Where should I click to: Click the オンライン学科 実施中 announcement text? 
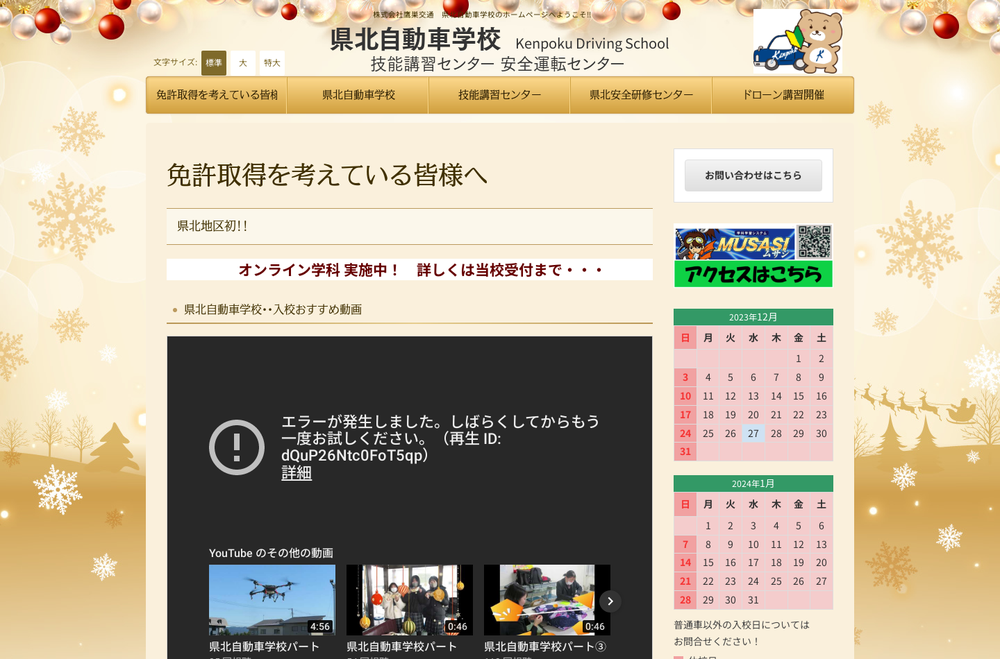pos(421,270)
